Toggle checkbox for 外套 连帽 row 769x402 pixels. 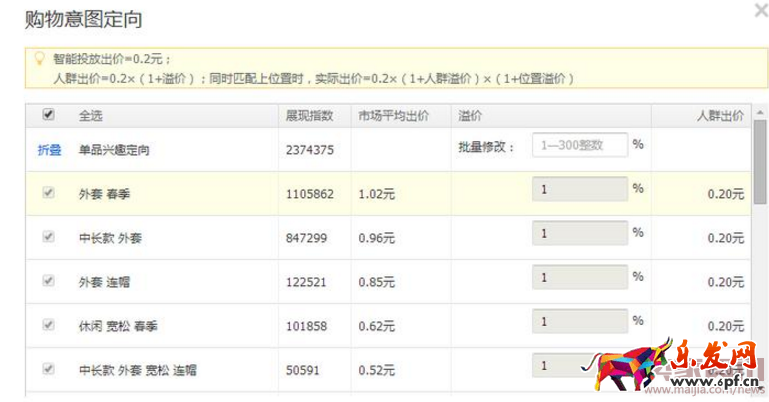(x=48, y=281)
